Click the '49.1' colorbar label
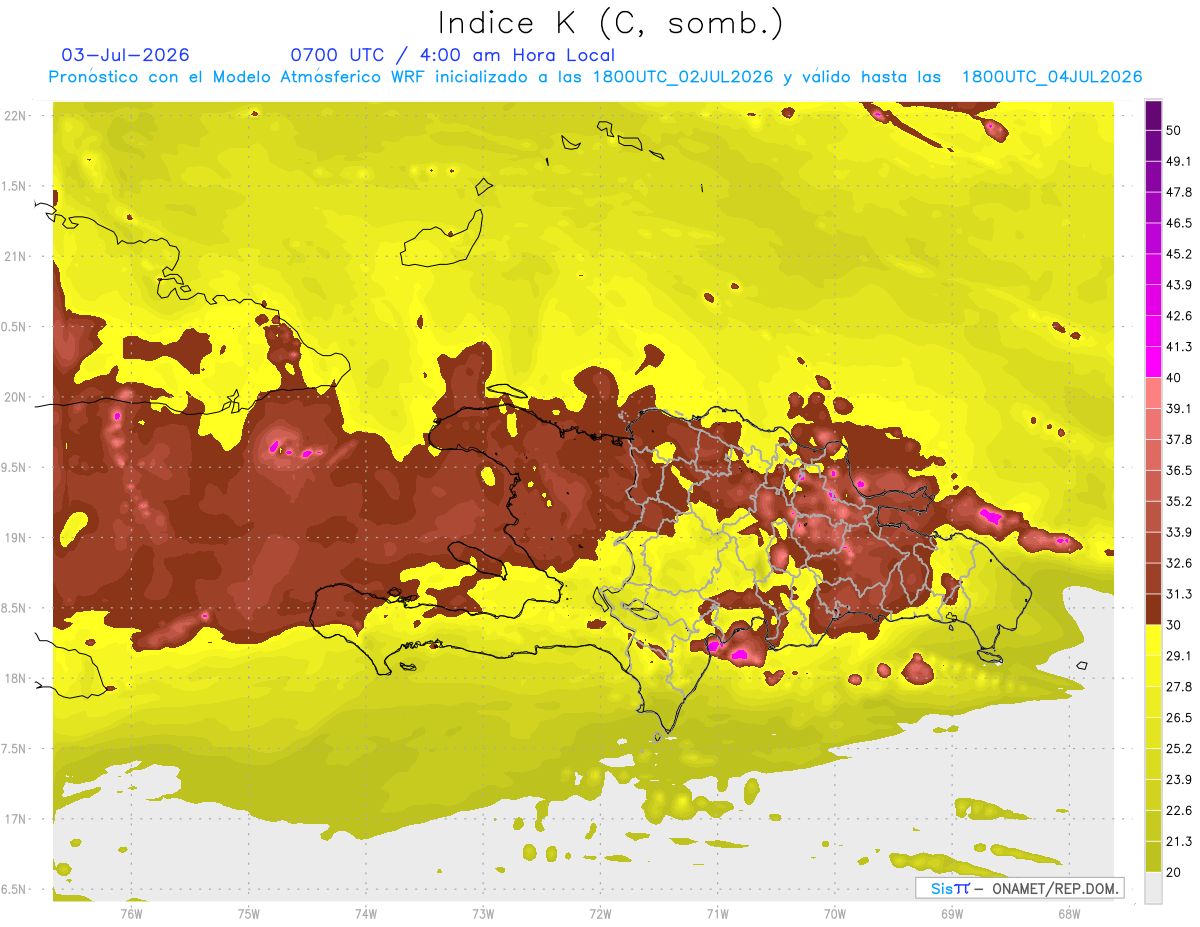 coord(1179,162)
